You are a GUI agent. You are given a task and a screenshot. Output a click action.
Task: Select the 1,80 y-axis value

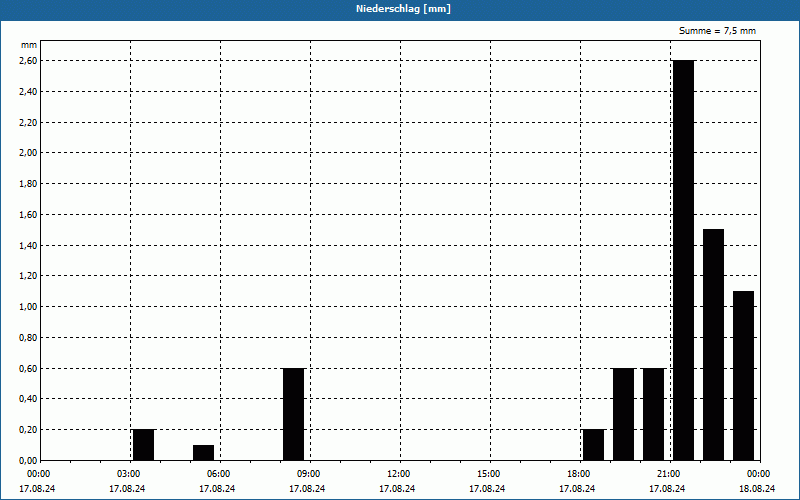[28, 184]
